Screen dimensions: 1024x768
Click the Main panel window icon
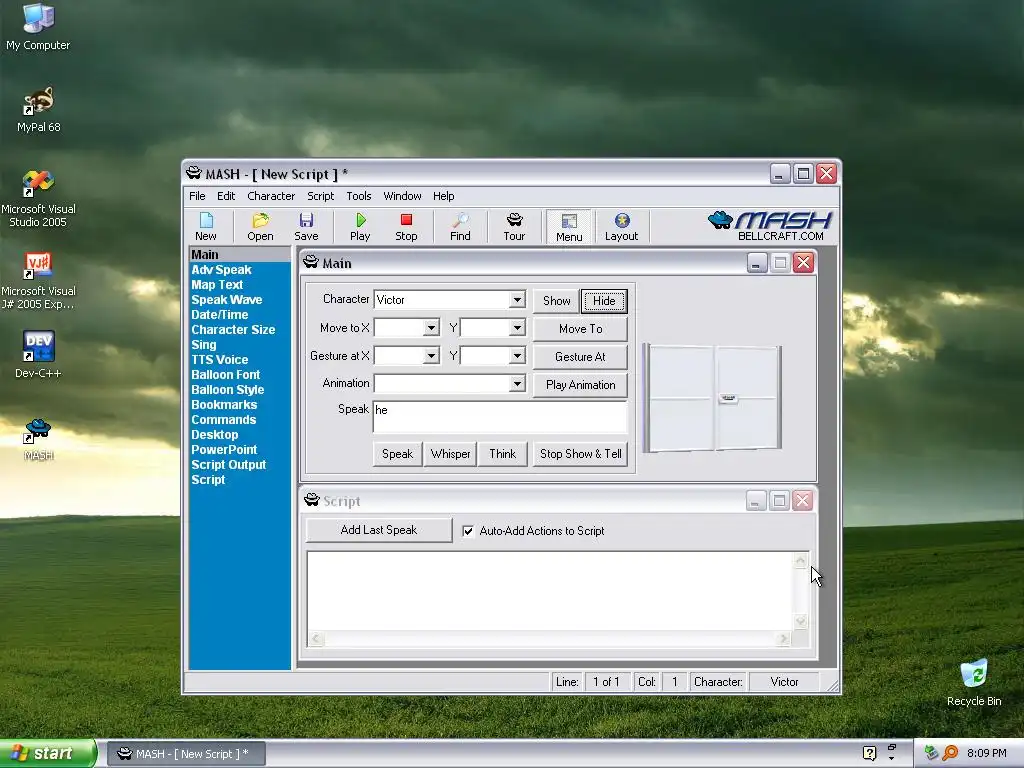point(311,263)
